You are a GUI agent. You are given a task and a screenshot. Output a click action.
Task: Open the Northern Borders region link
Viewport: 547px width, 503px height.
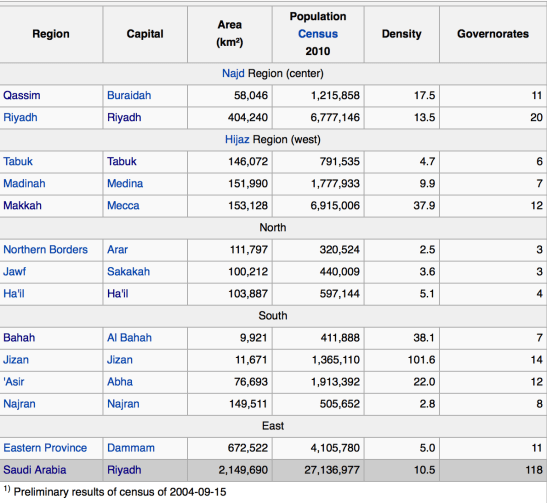[x=45, y=250]
